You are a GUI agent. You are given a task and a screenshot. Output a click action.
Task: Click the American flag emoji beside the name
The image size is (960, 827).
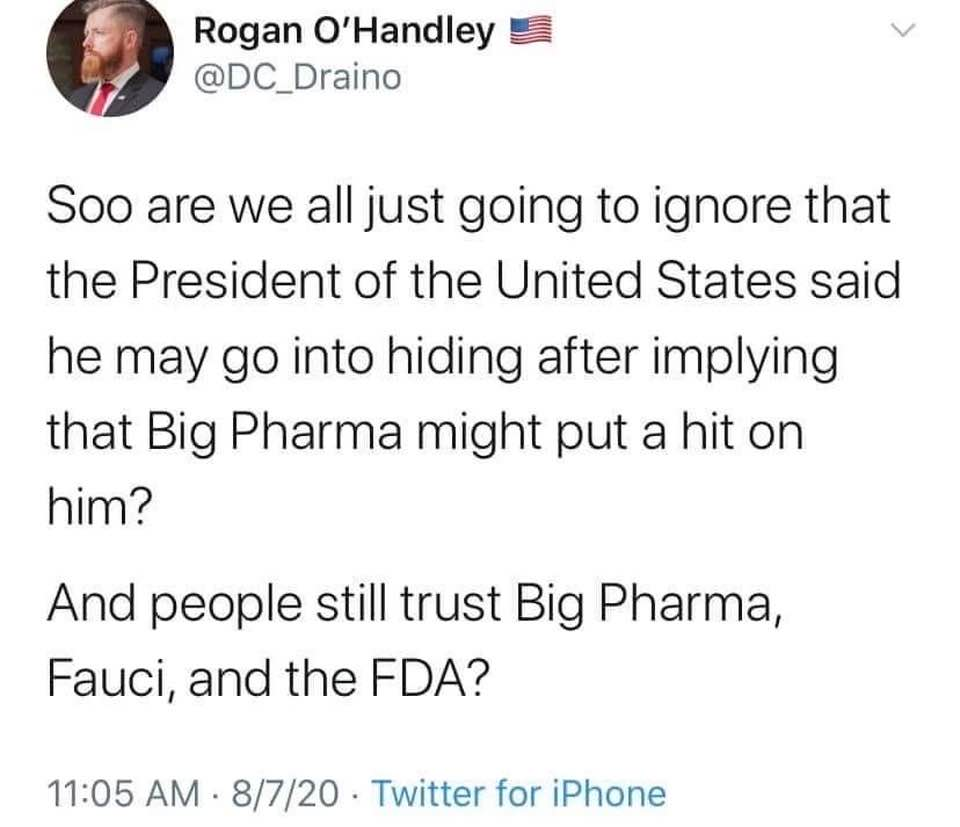point(531,31)
